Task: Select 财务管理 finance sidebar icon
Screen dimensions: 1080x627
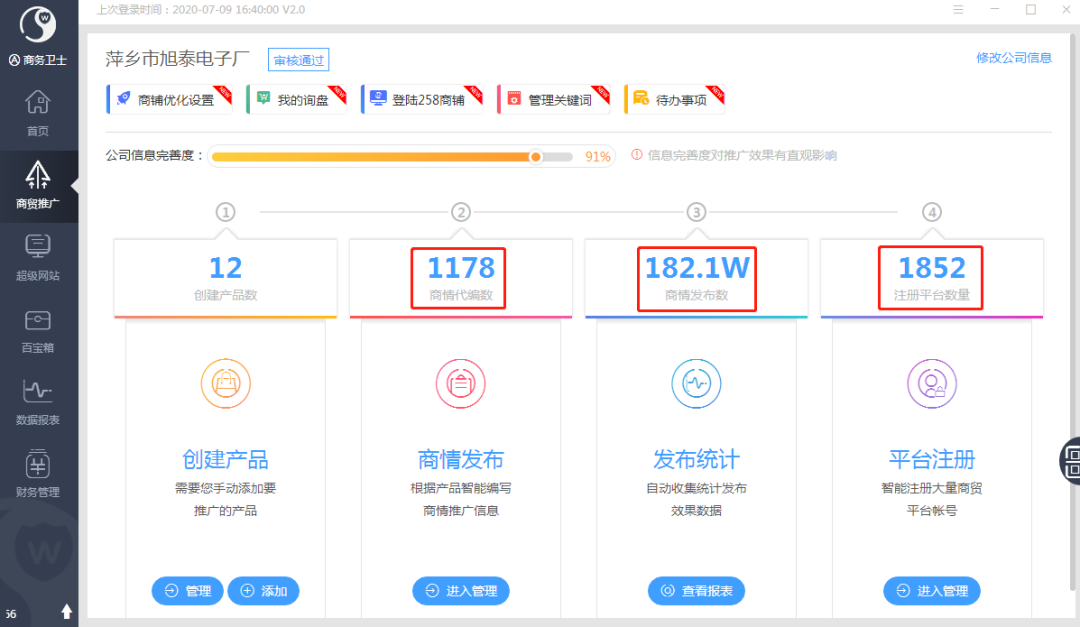Action: click(x=38, y=474)
